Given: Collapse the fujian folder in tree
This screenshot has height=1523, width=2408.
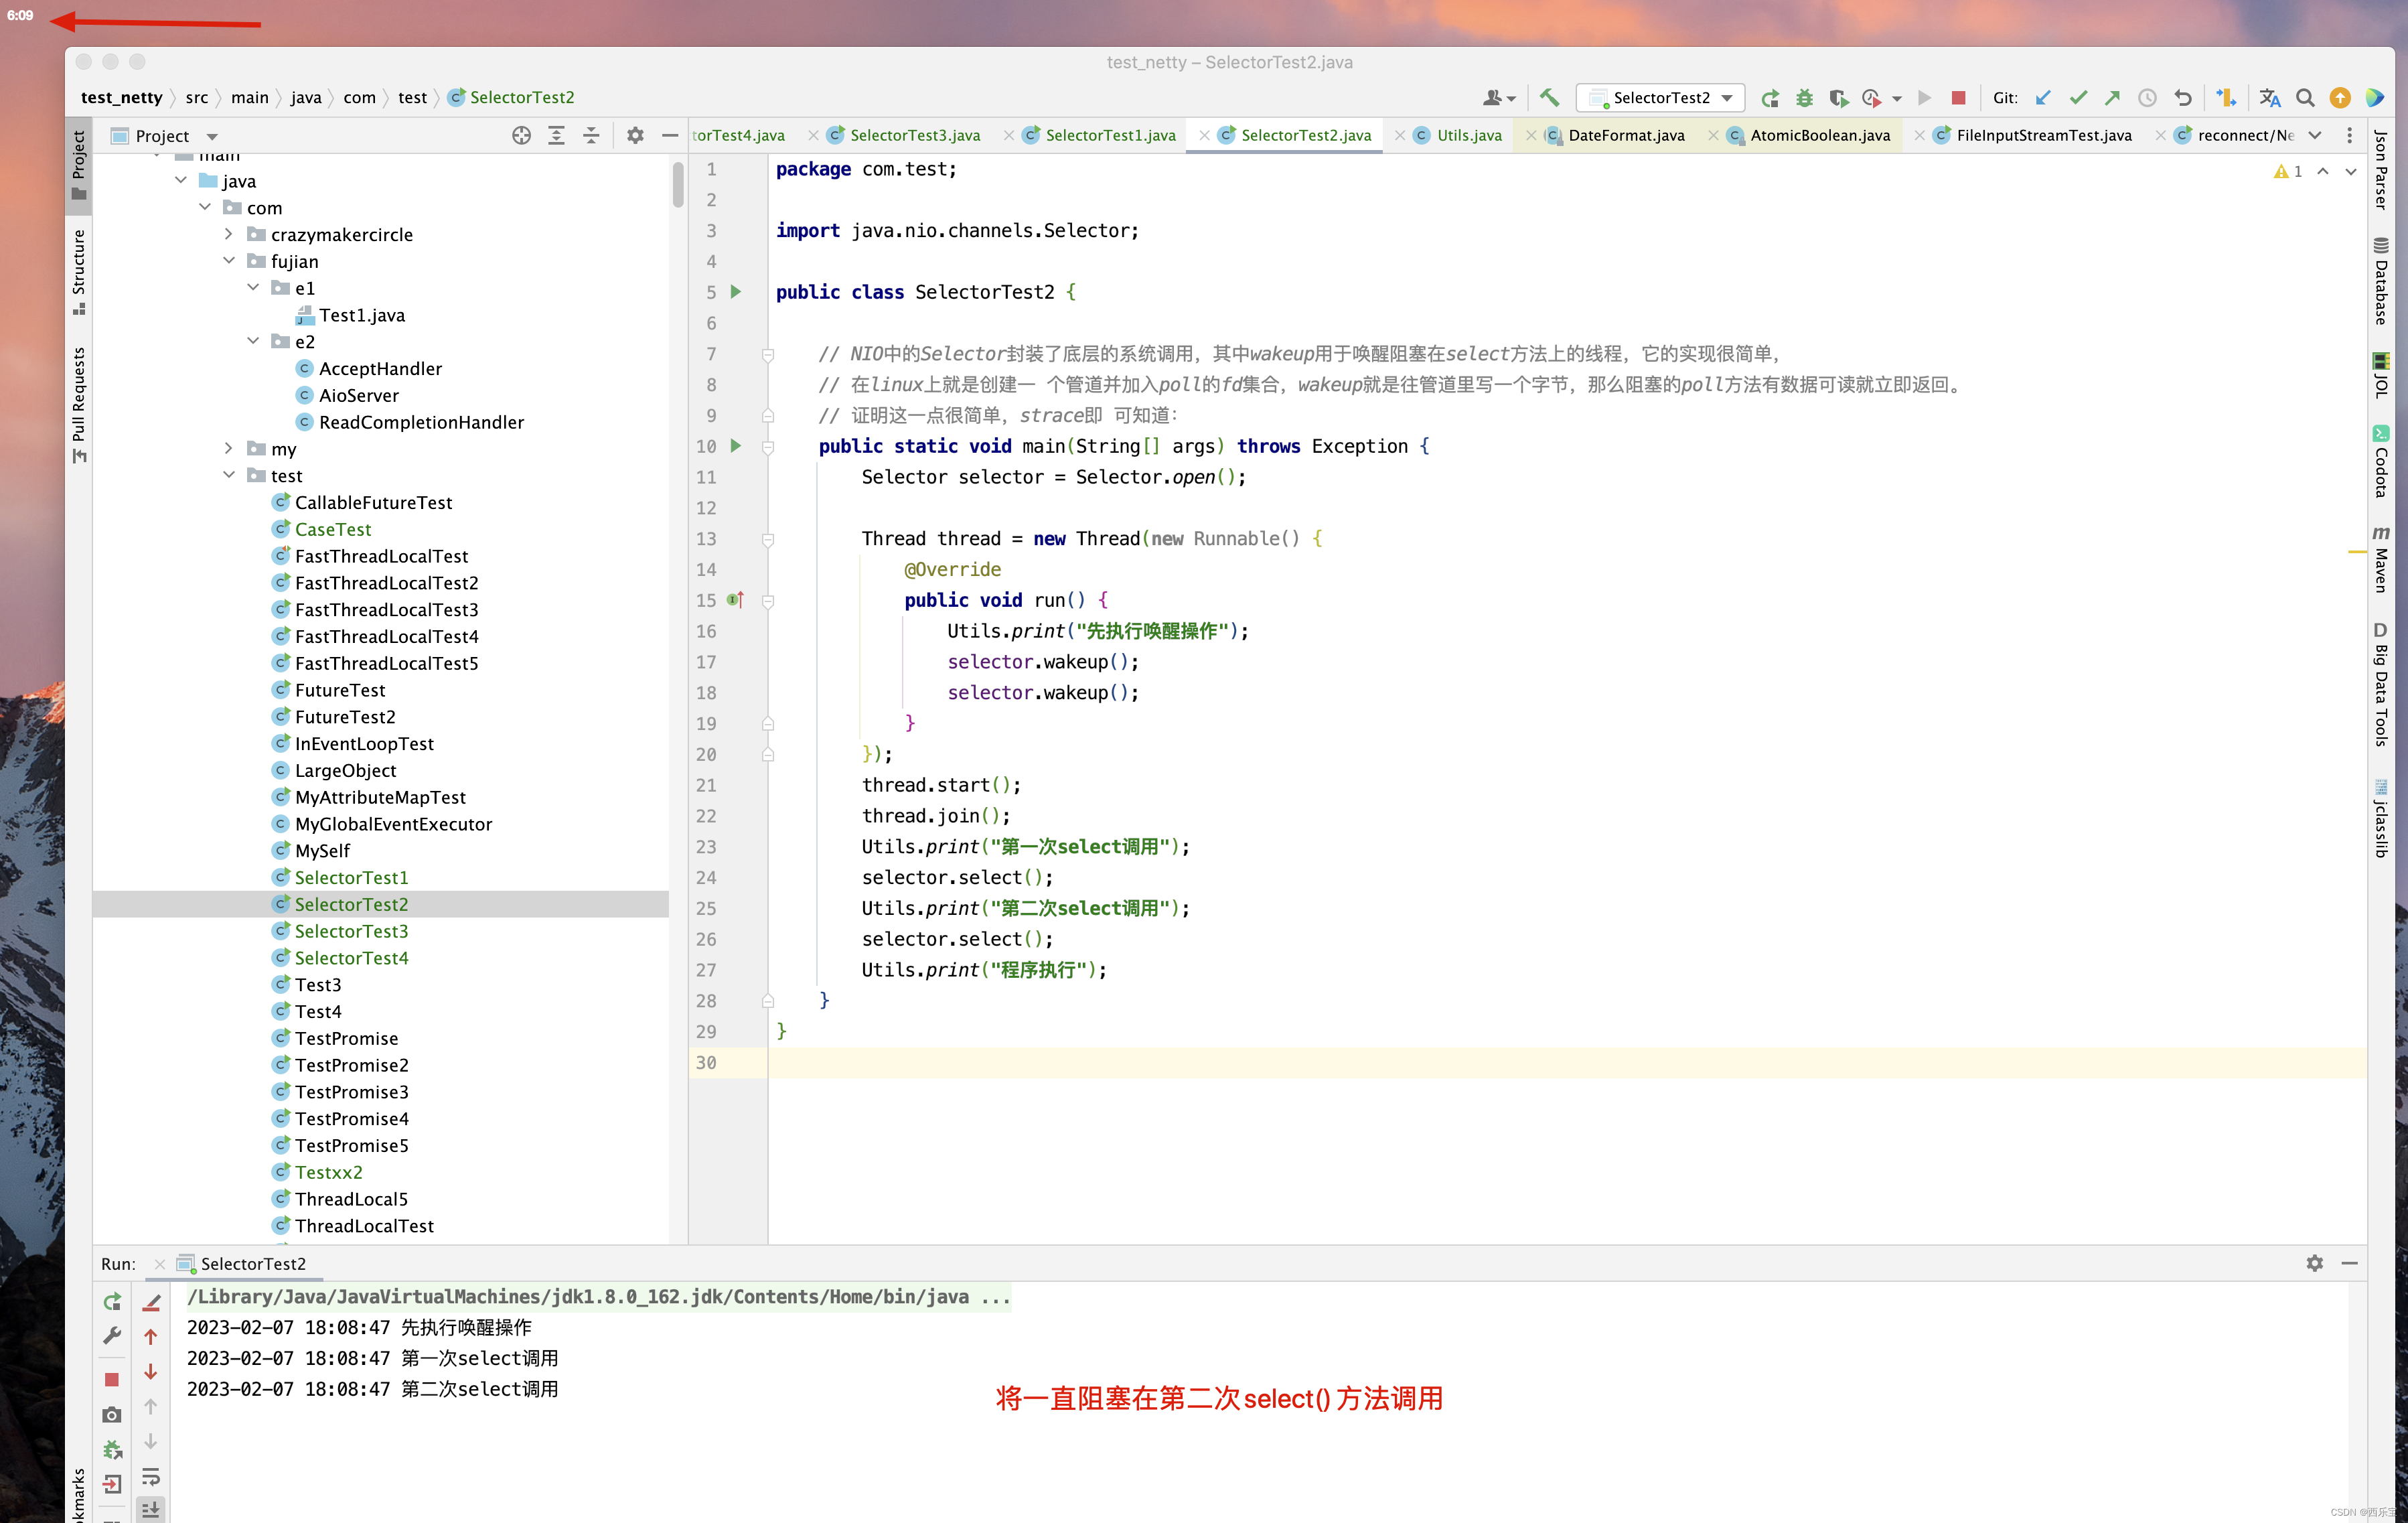Looking at the screenshot, I should [x=229, y=261].
